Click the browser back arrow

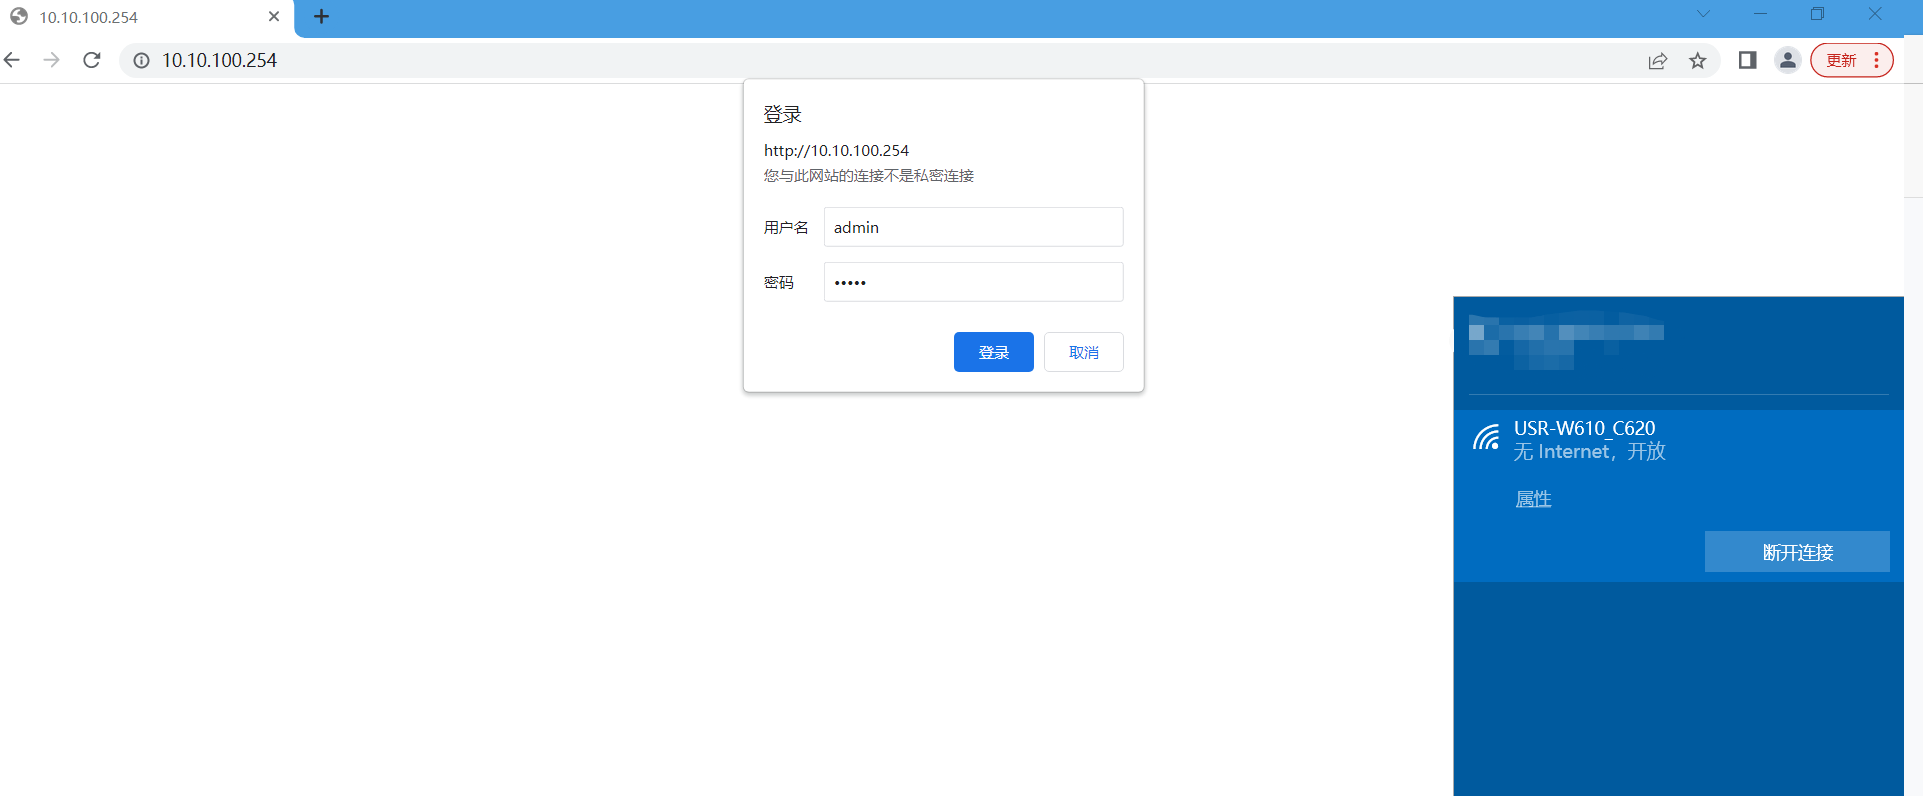pyautogui.click(x=12, y=60)
